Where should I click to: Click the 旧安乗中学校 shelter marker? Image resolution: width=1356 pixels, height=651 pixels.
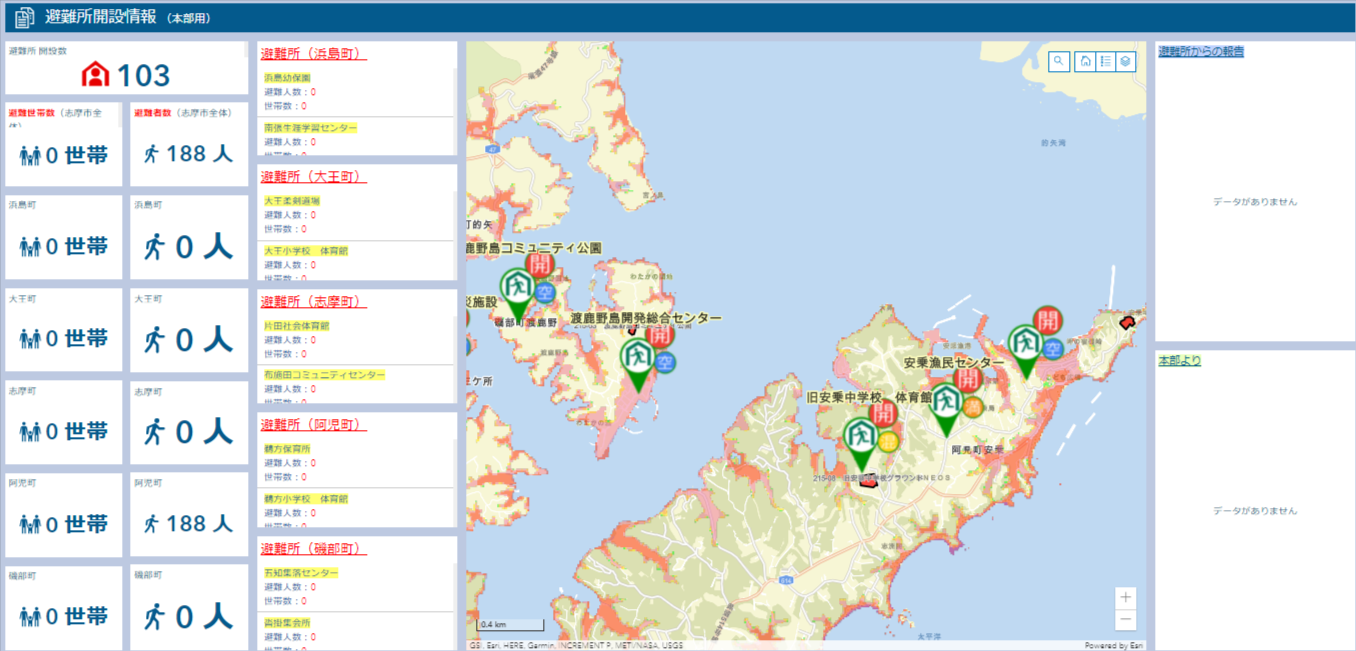[860, 441]
